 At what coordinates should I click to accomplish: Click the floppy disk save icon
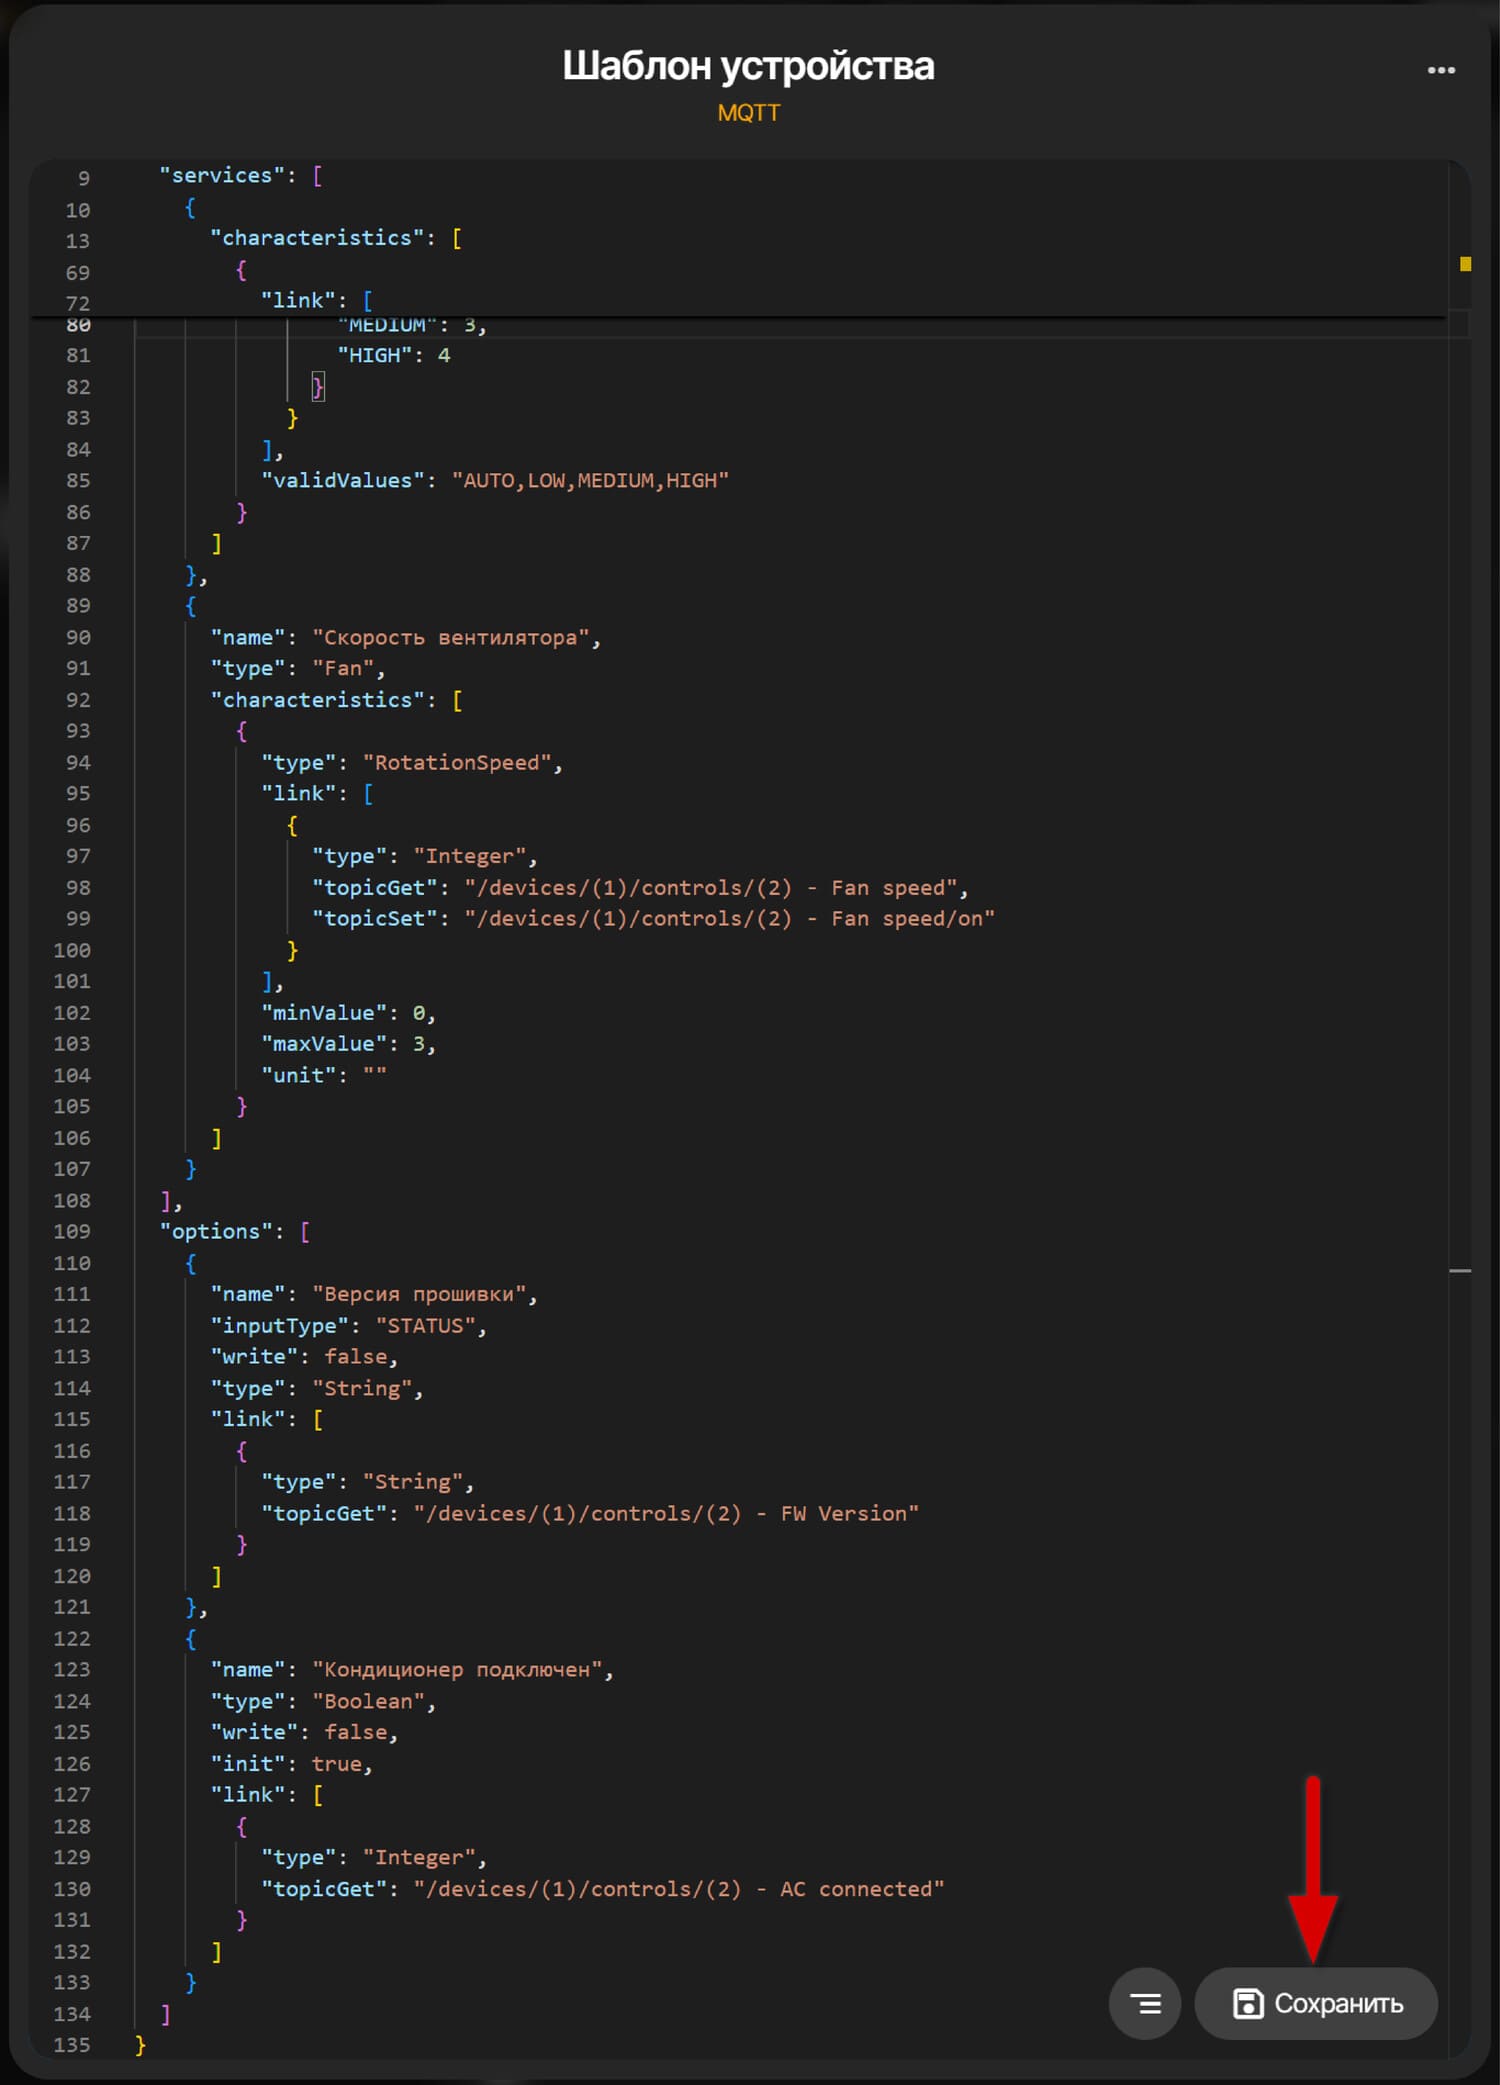(1247, 2003)
